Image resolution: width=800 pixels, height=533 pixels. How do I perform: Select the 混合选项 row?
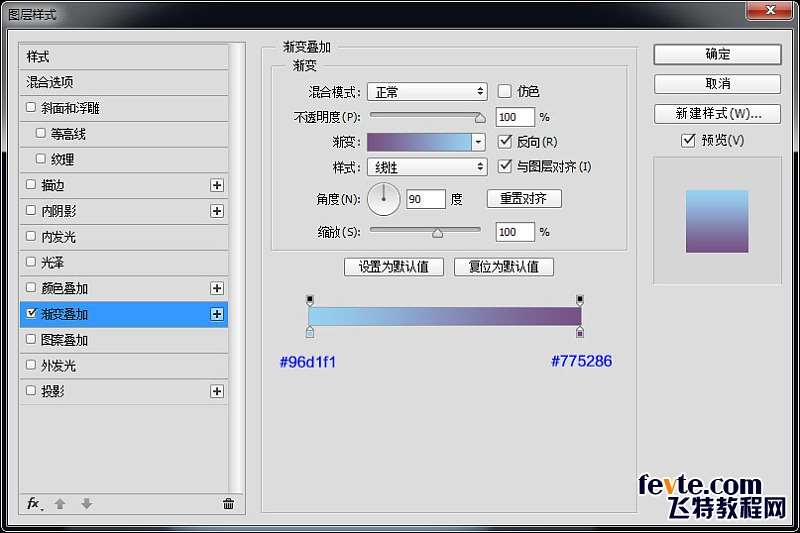[124, 82]
